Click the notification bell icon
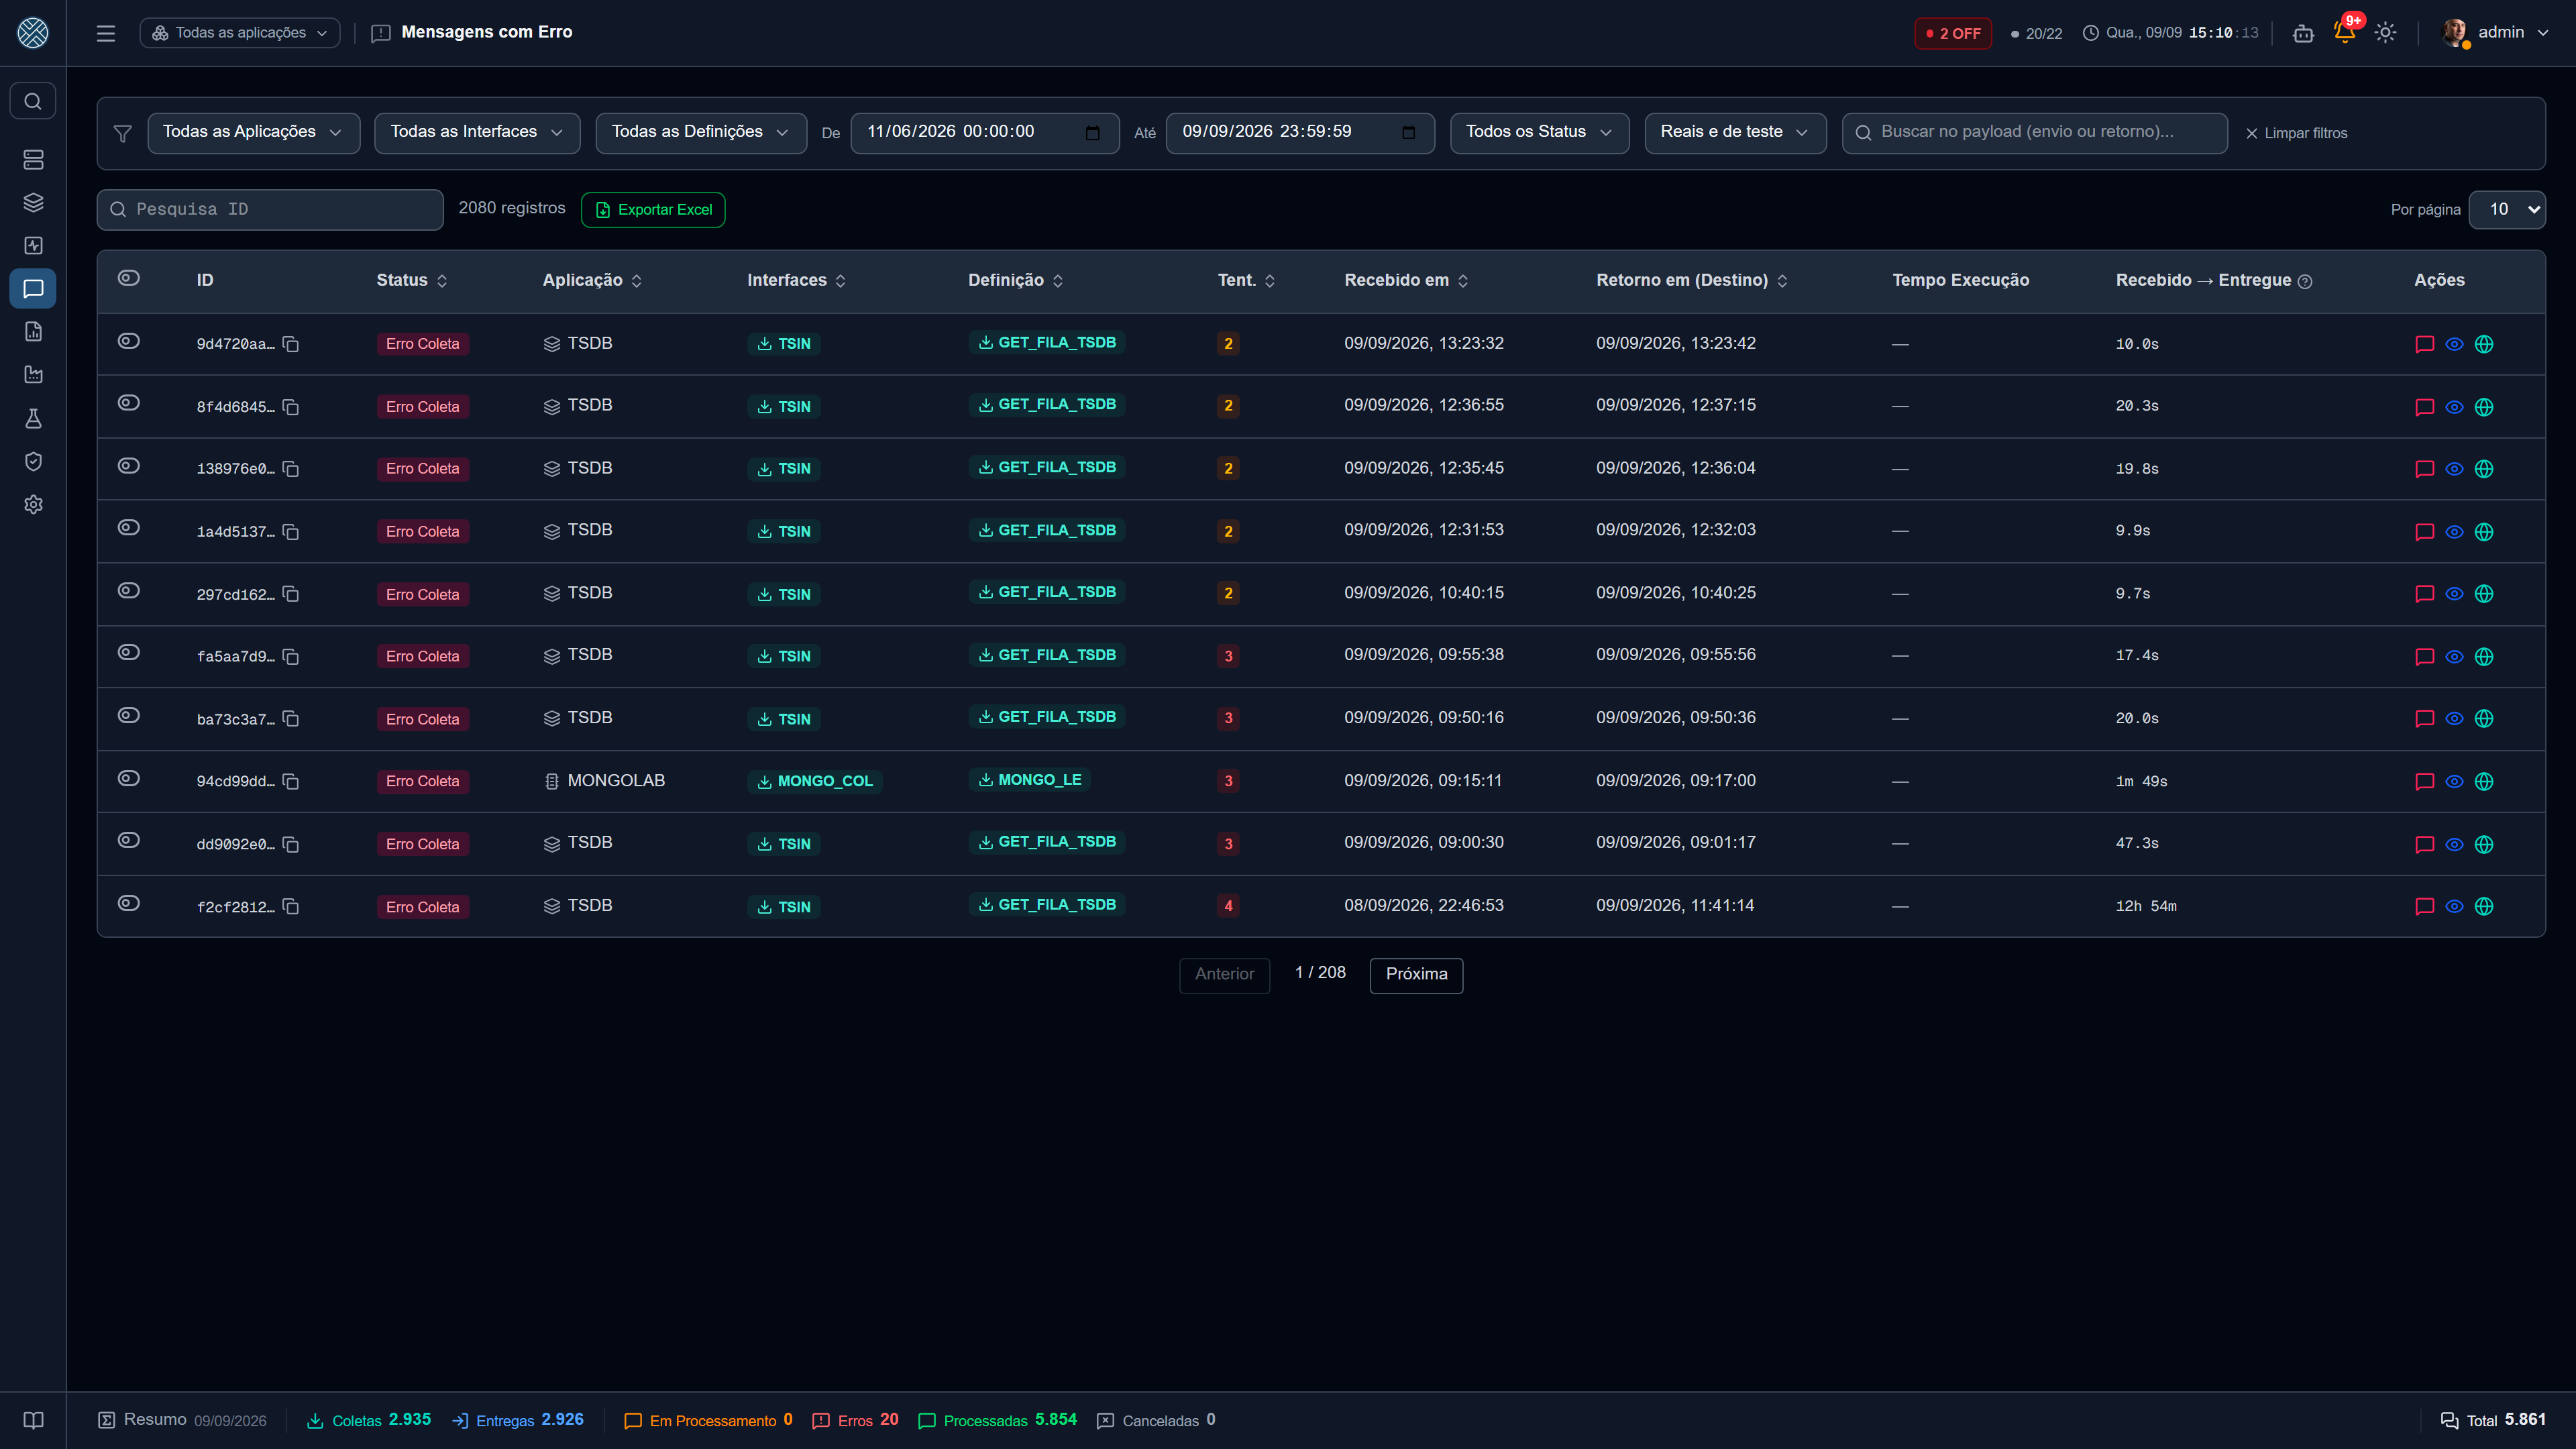 click(2344, 32)
